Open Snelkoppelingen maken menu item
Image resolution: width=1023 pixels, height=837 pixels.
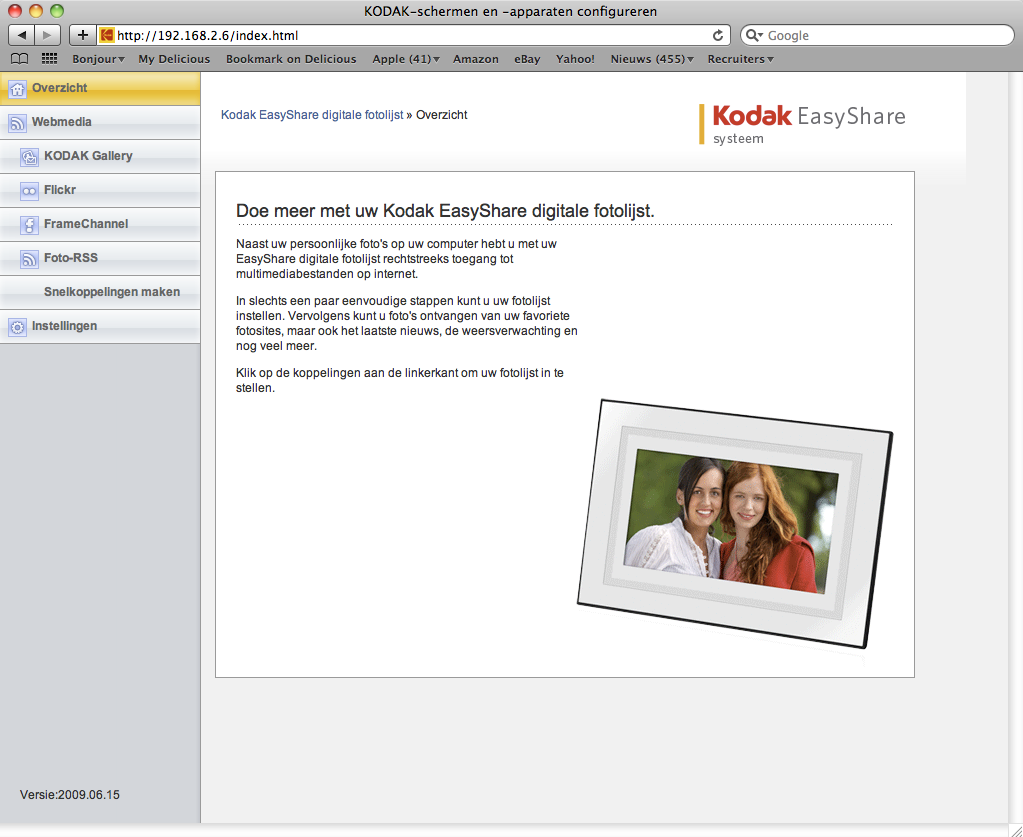(x=112, y=292)
